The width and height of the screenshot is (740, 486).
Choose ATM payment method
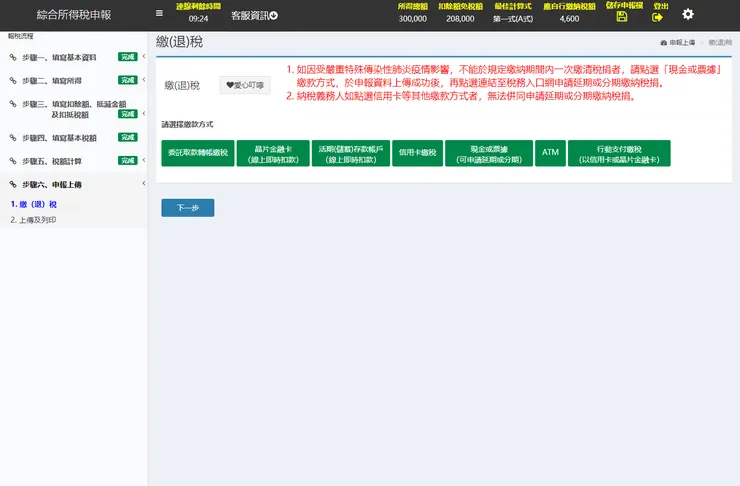coord(550,153)
